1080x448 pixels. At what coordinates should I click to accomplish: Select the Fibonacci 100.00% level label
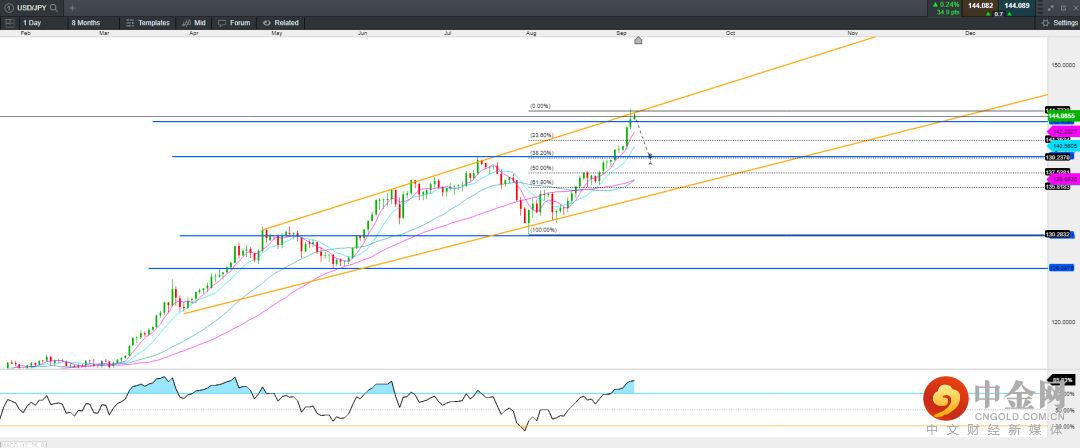click(x=543, y=230)
